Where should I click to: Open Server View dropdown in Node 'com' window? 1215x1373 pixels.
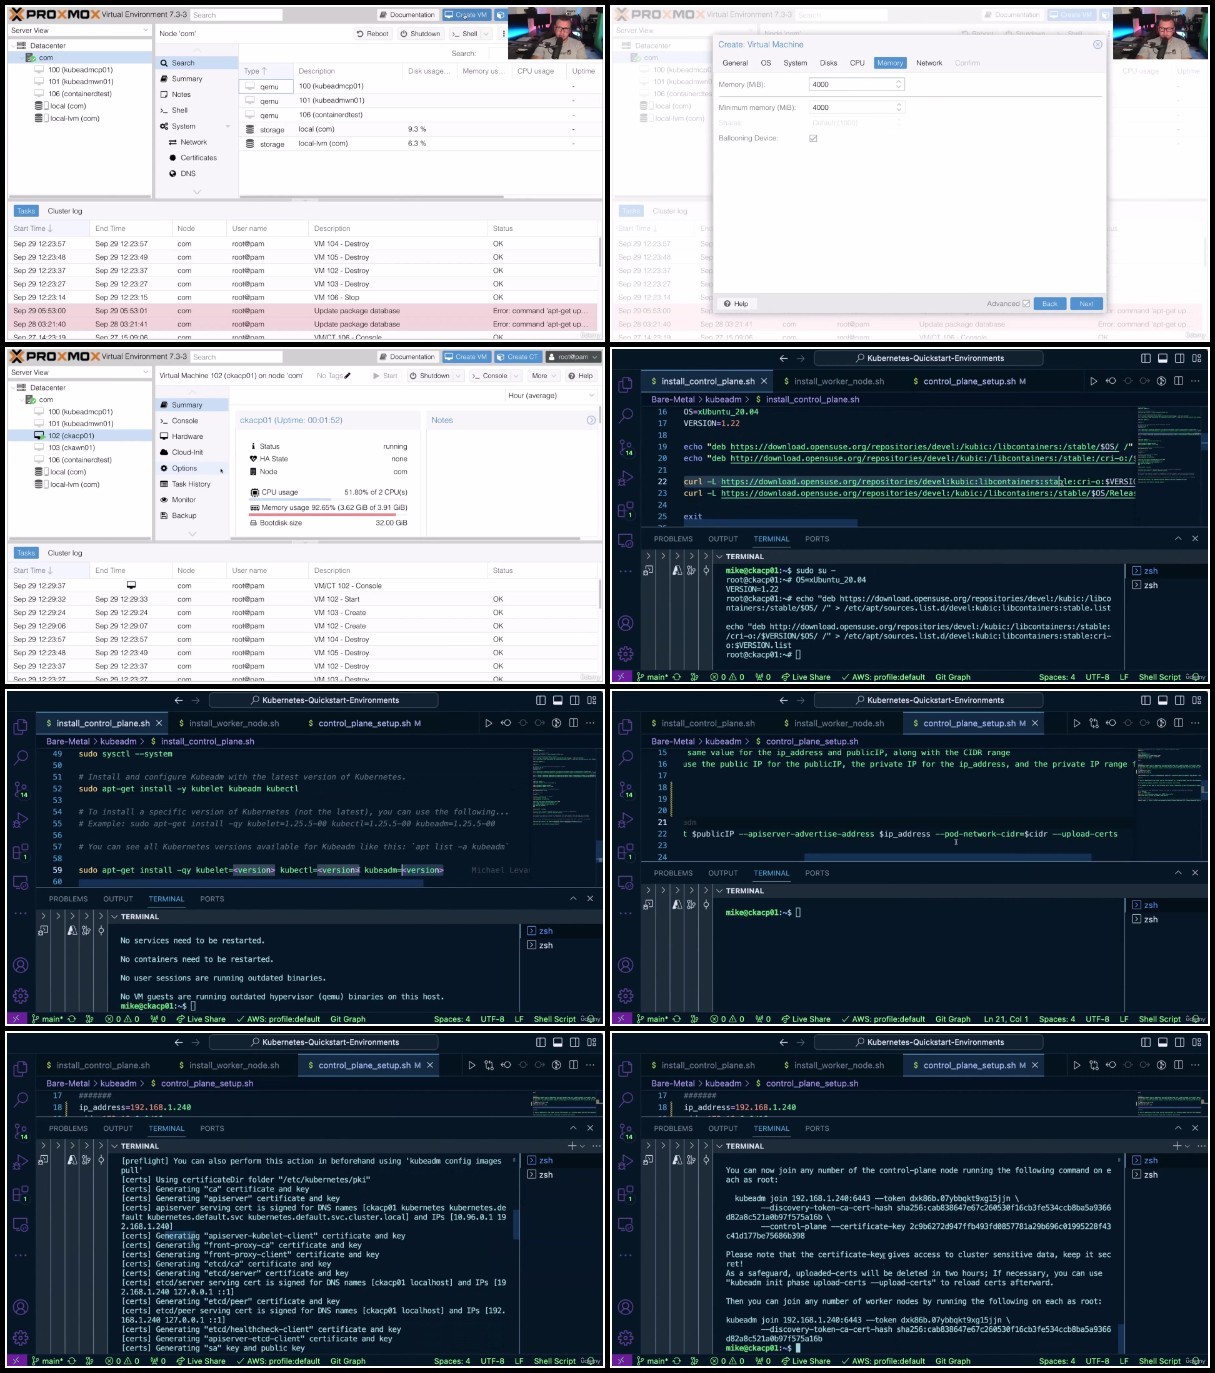[79, 31]
